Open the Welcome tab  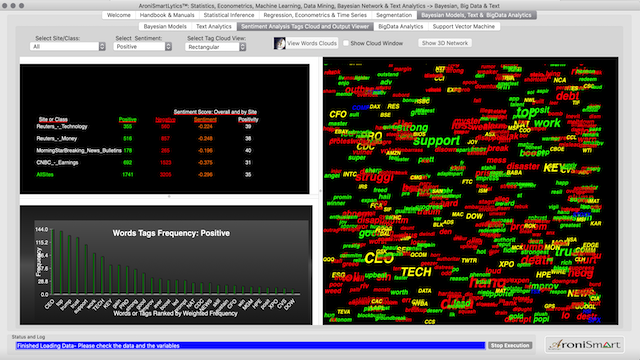pos(119,15)
